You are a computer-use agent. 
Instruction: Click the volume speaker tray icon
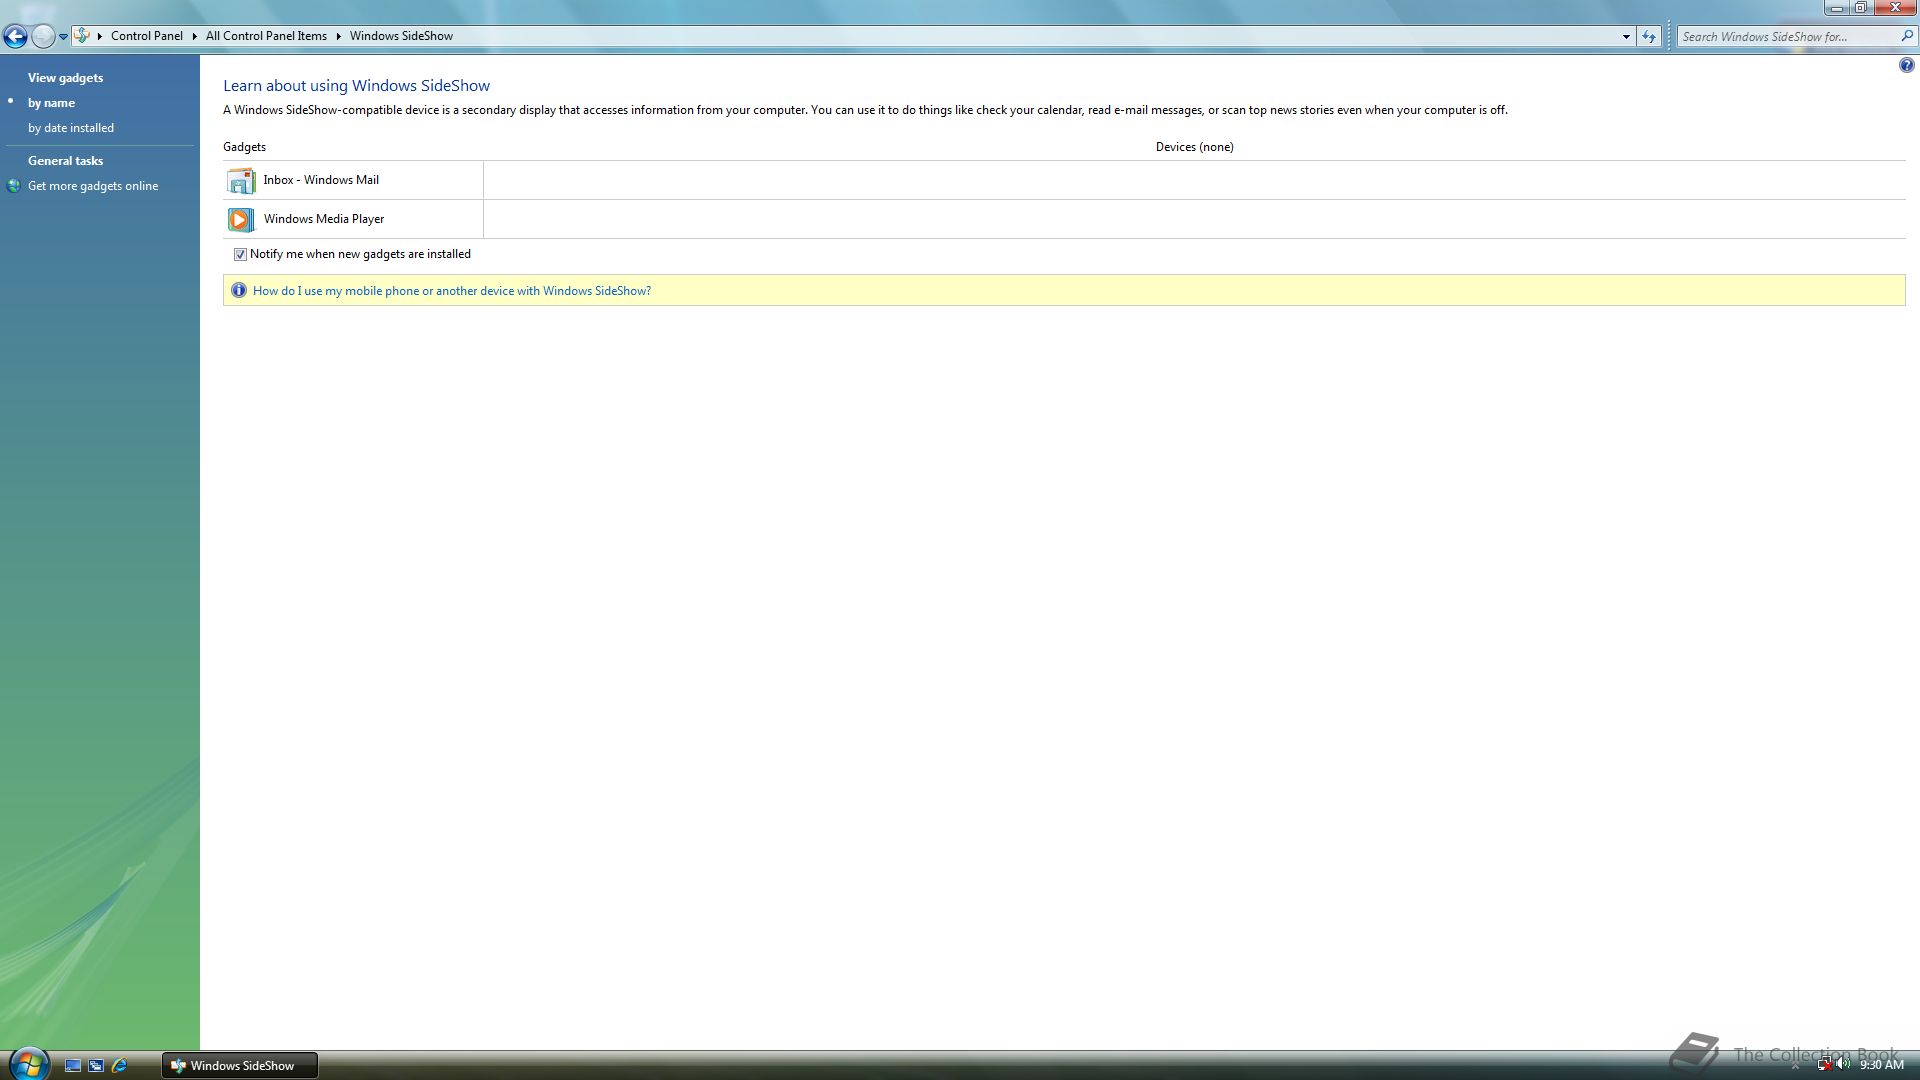[1843, 1065]
